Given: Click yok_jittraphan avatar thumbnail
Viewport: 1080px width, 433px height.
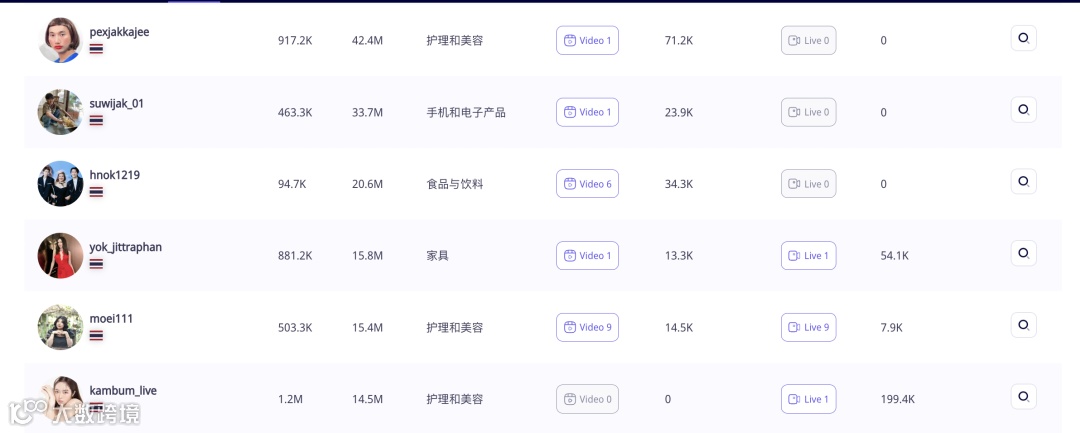Looking at the screenshot, I should (60, 256).
